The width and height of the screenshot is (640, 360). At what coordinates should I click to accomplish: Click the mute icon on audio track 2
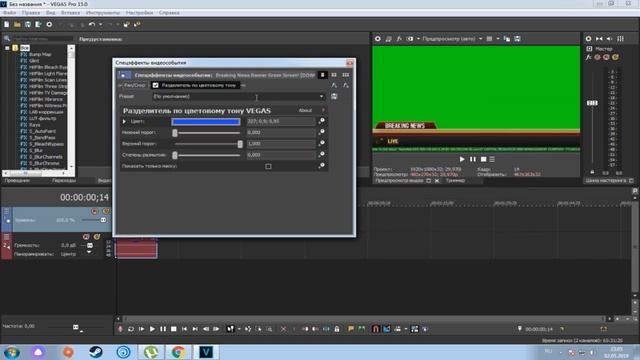[86, 237]
